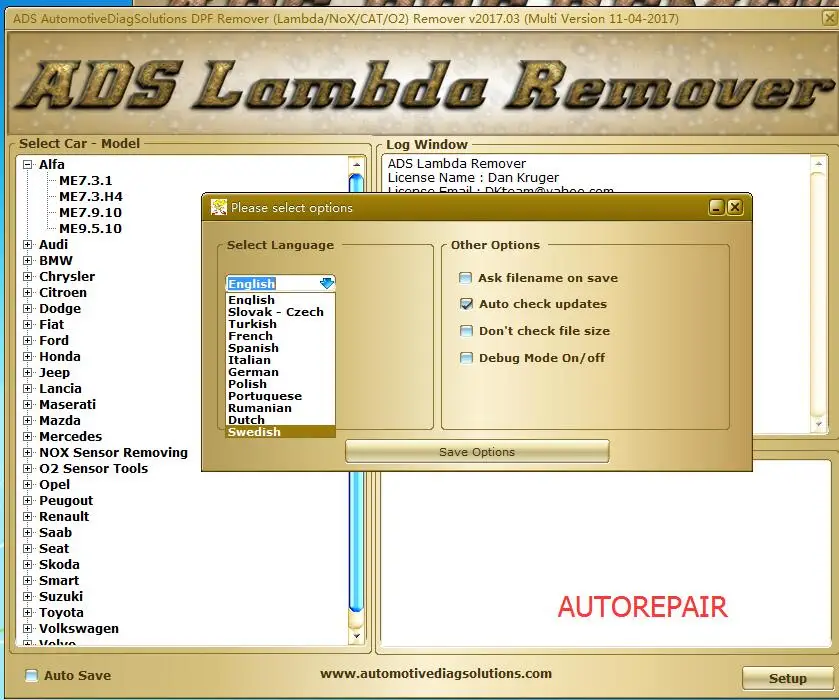This screenshot has height=700, width=839.
Task: Click the options dialog title icon
Action: point(218,207)
